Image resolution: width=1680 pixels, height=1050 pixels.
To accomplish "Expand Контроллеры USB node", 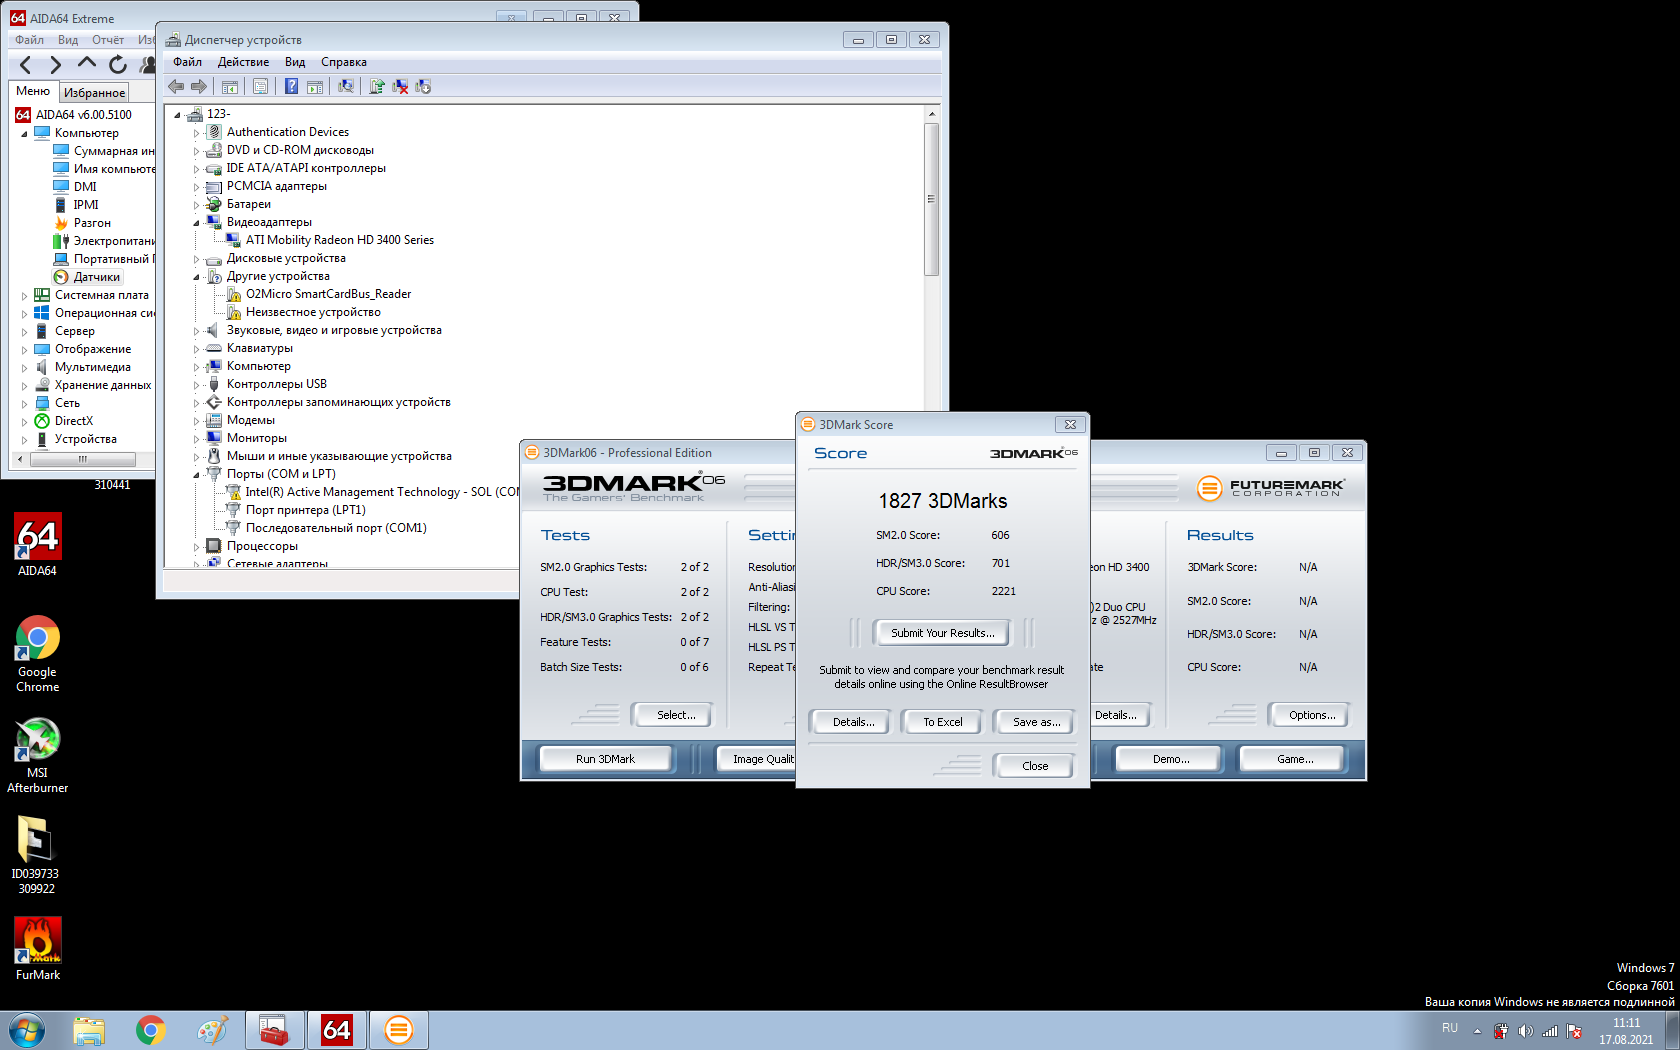I will 196,385.
